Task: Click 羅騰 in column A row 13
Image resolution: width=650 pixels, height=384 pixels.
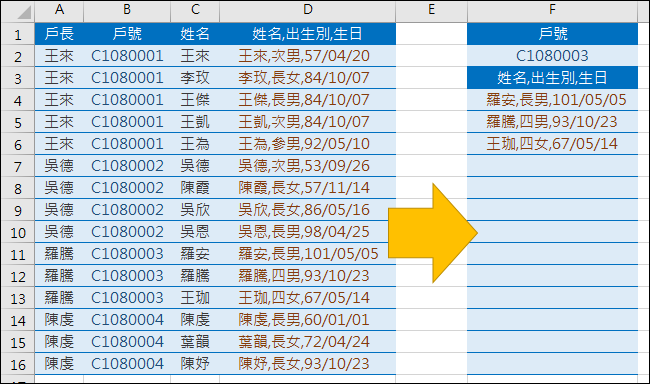Action: (59, 298)
